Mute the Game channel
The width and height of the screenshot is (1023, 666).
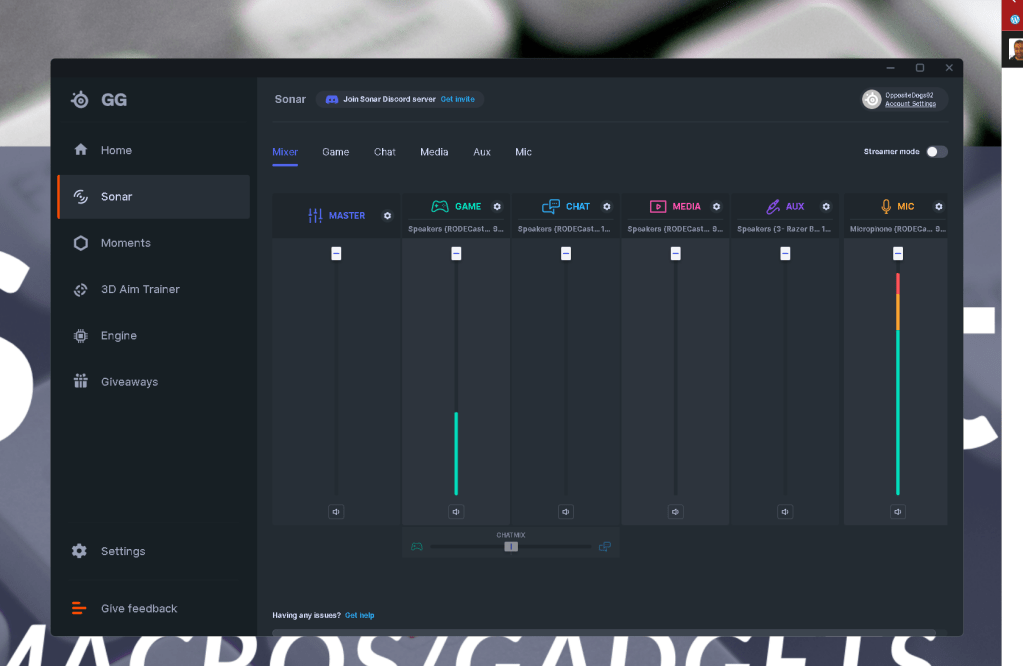click(x=456, y=512)
